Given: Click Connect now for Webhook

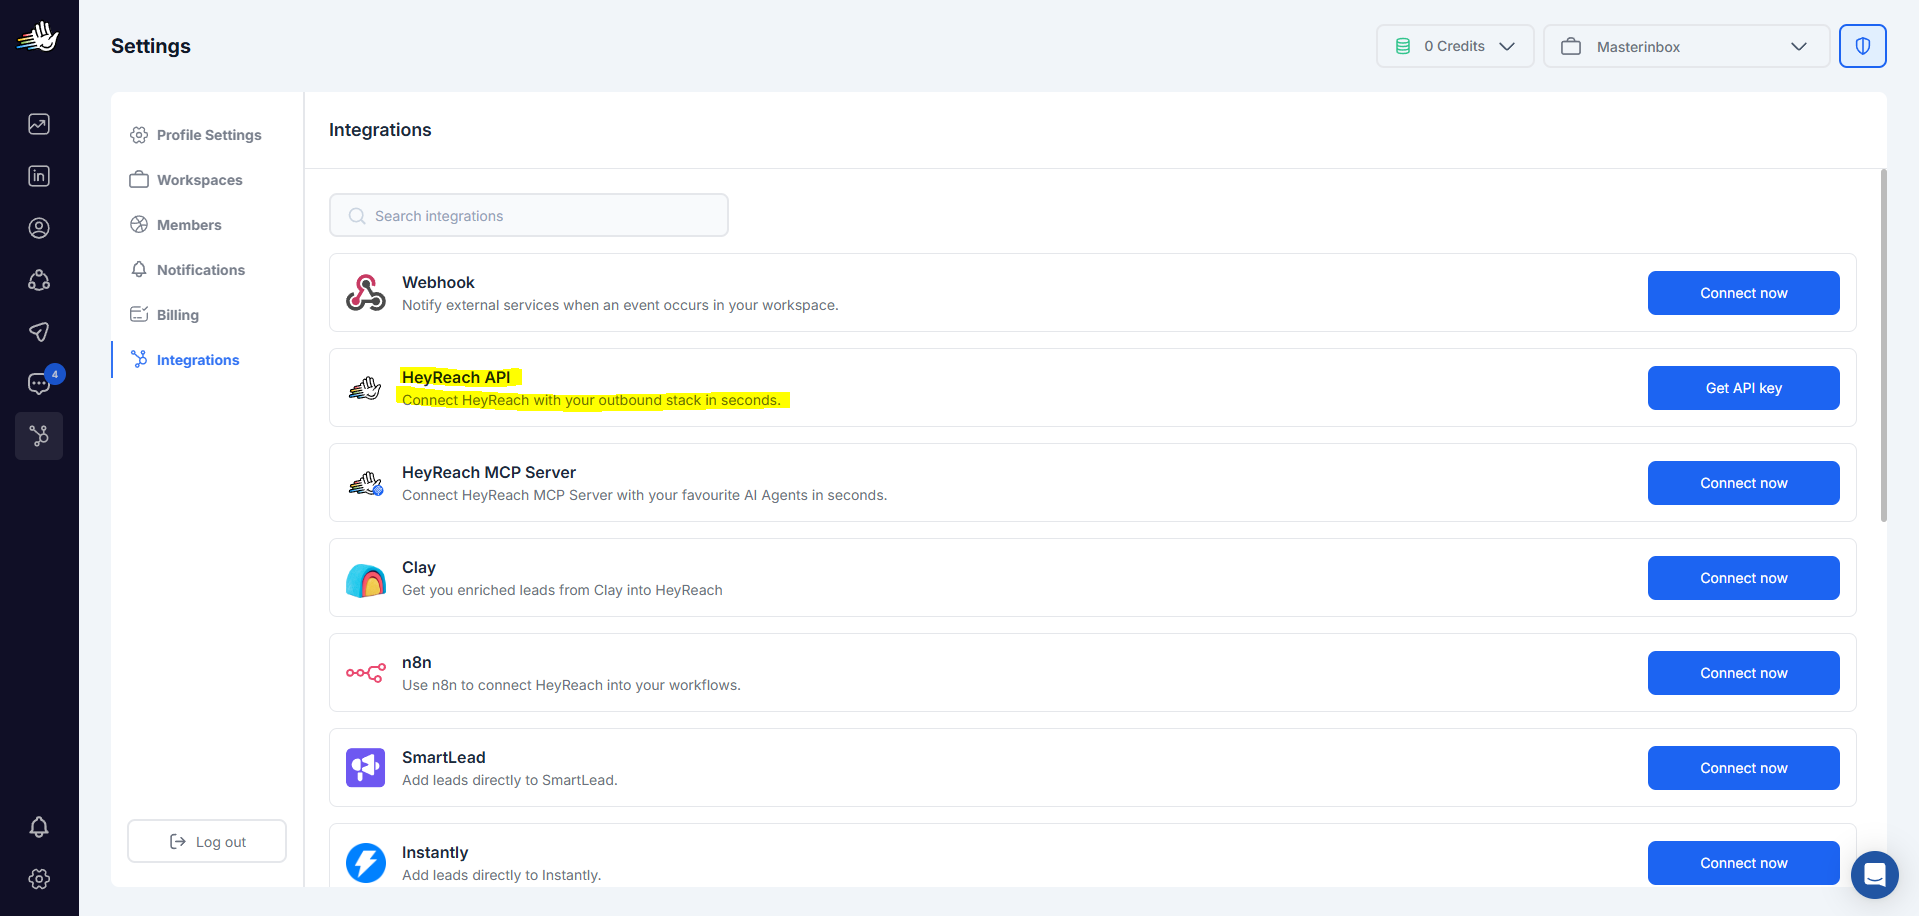Looking at the screenshot, I should (1743, 293).
